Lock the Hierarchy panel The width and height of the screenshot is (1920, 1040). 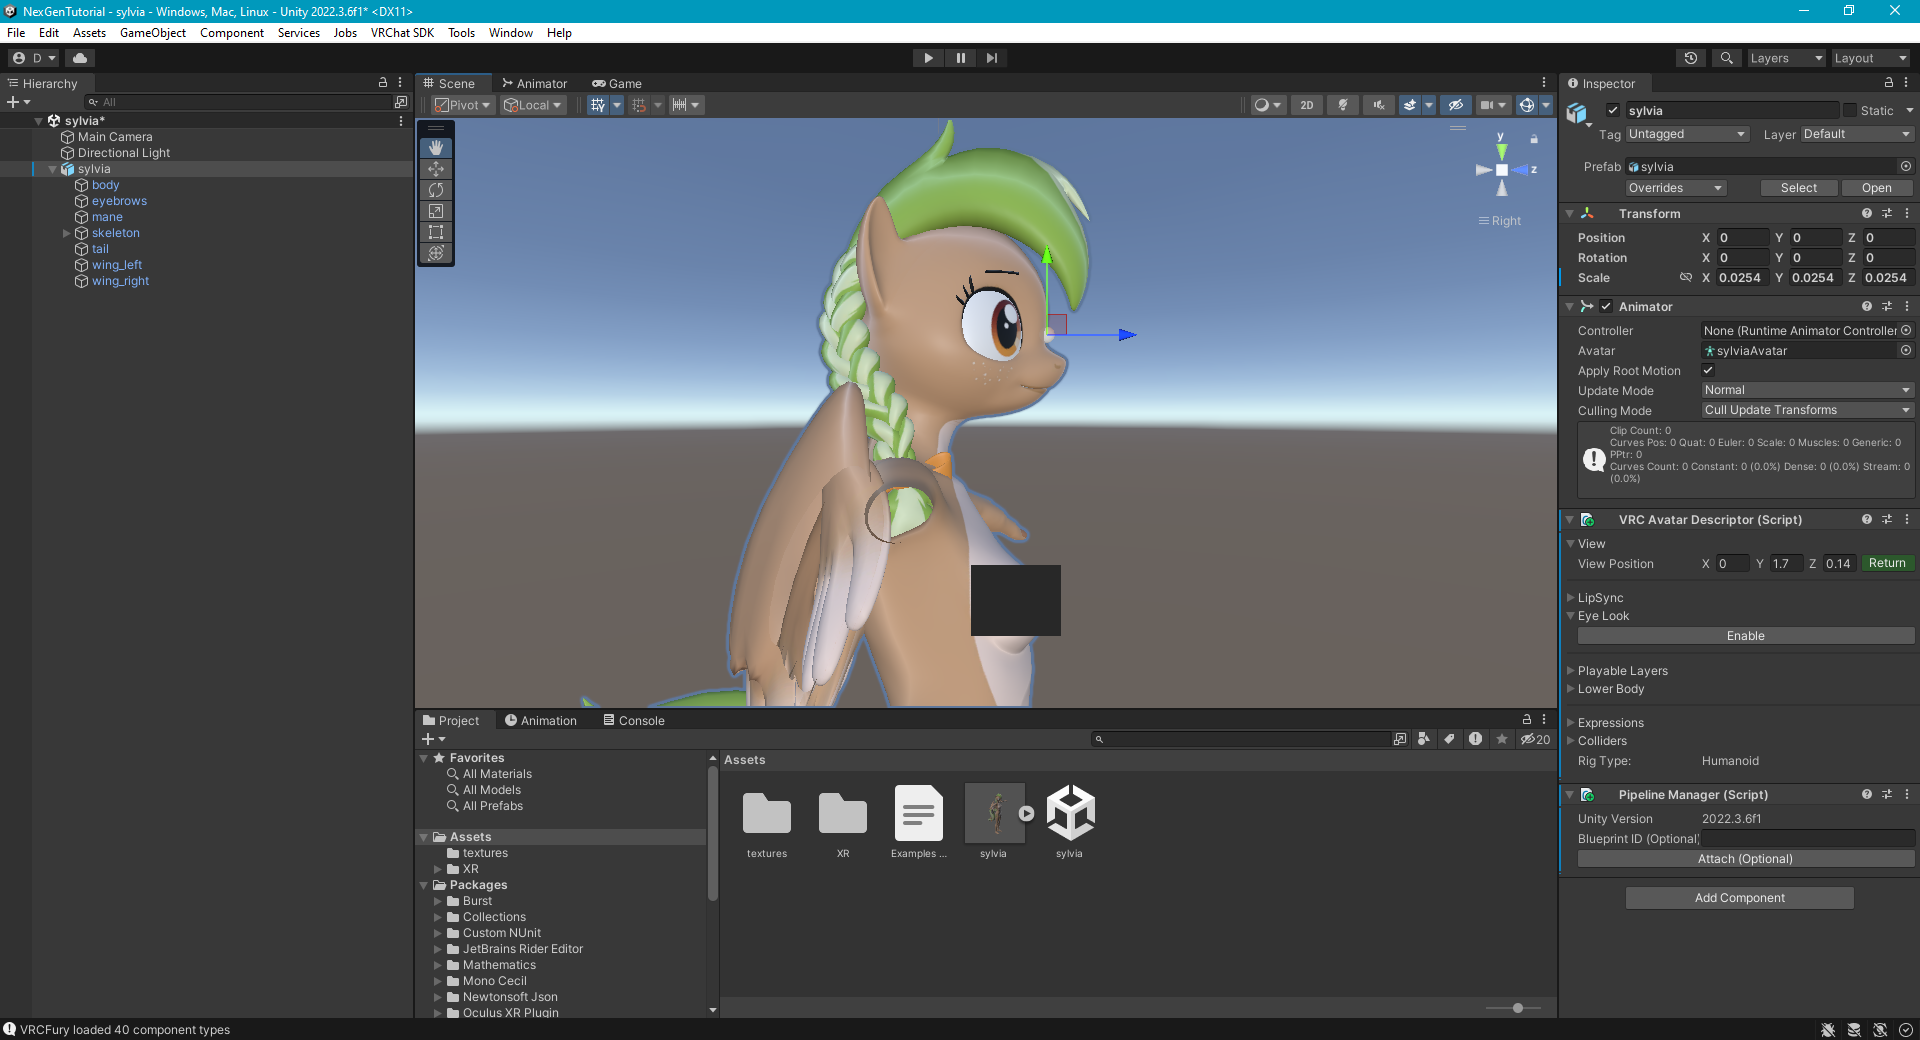point(382,83)
